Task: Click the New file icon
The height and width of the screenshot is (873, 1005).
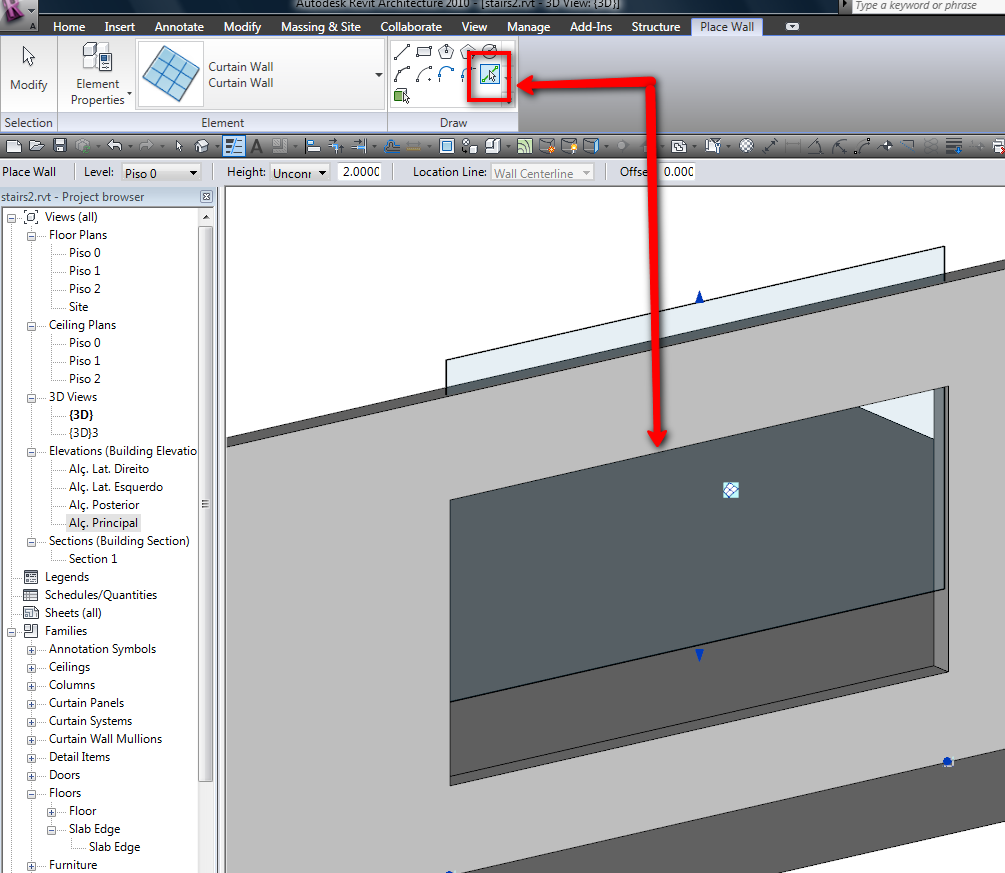Action: (13, 146)
